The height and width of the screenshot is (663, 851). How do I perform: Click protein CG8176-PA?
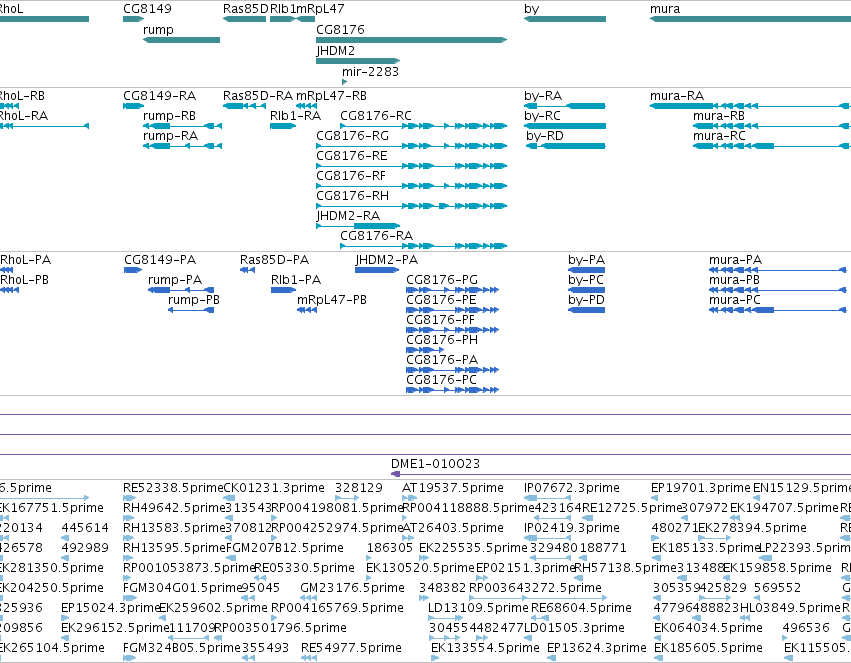[452, 370]
